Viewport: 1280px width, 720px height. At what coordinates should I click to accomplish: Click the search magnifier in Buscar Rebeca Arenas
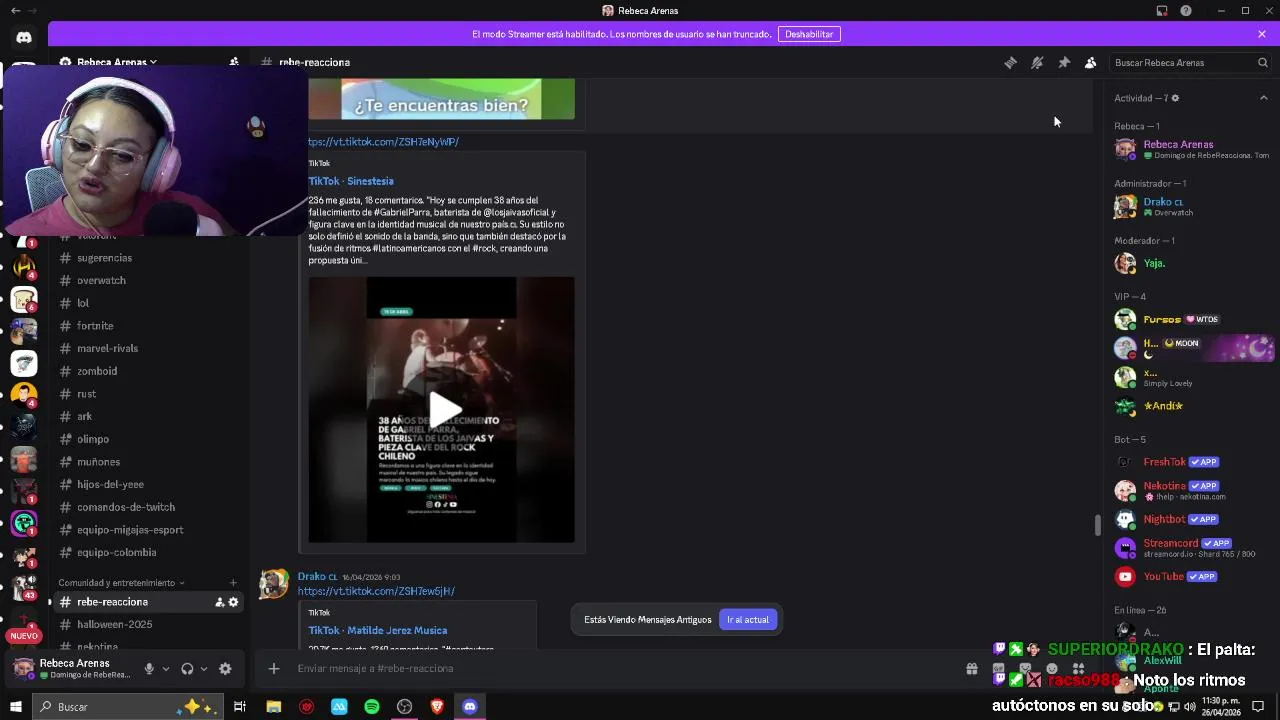(1262, 62)
